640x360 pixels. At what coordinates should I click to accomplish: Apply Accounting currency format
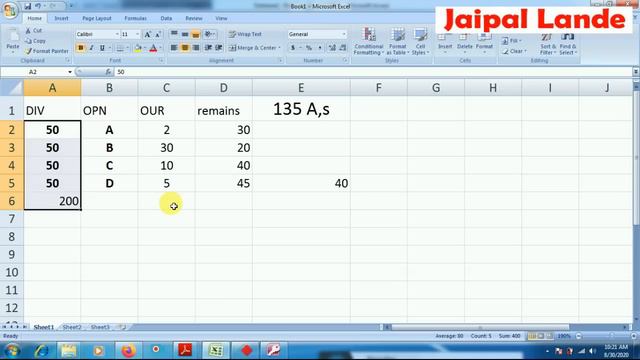(293, 48)
